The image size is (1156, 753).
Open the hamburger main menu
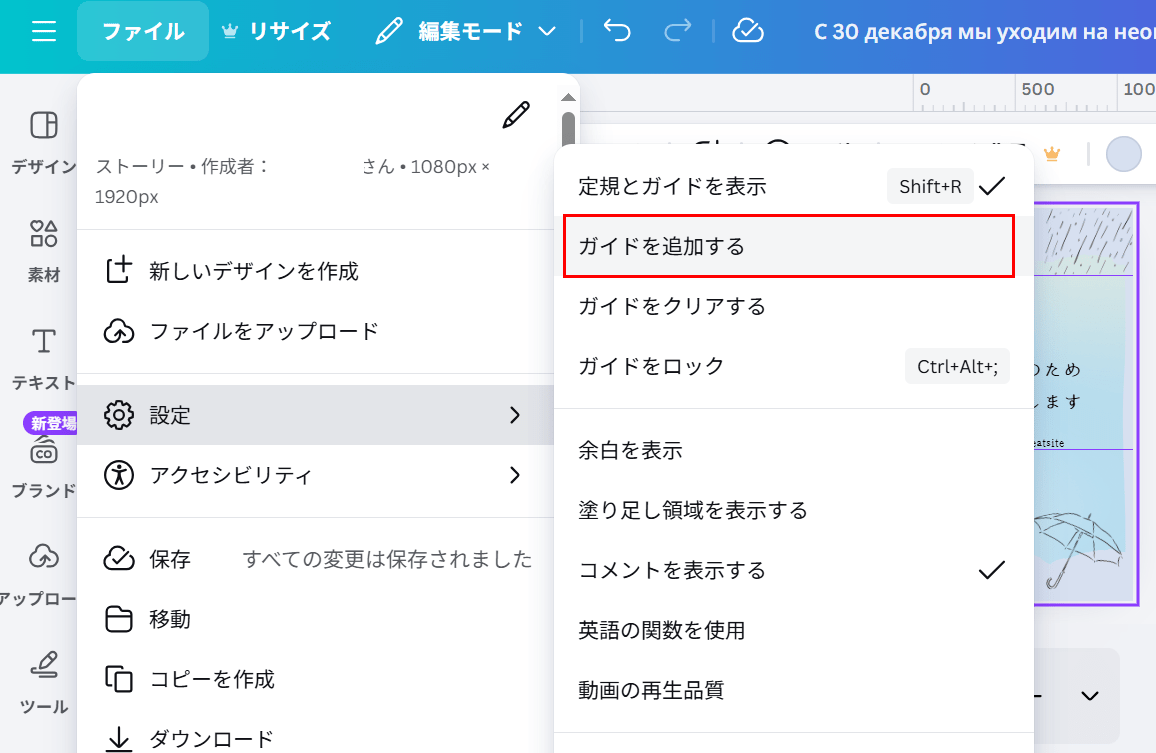[43, 31]
